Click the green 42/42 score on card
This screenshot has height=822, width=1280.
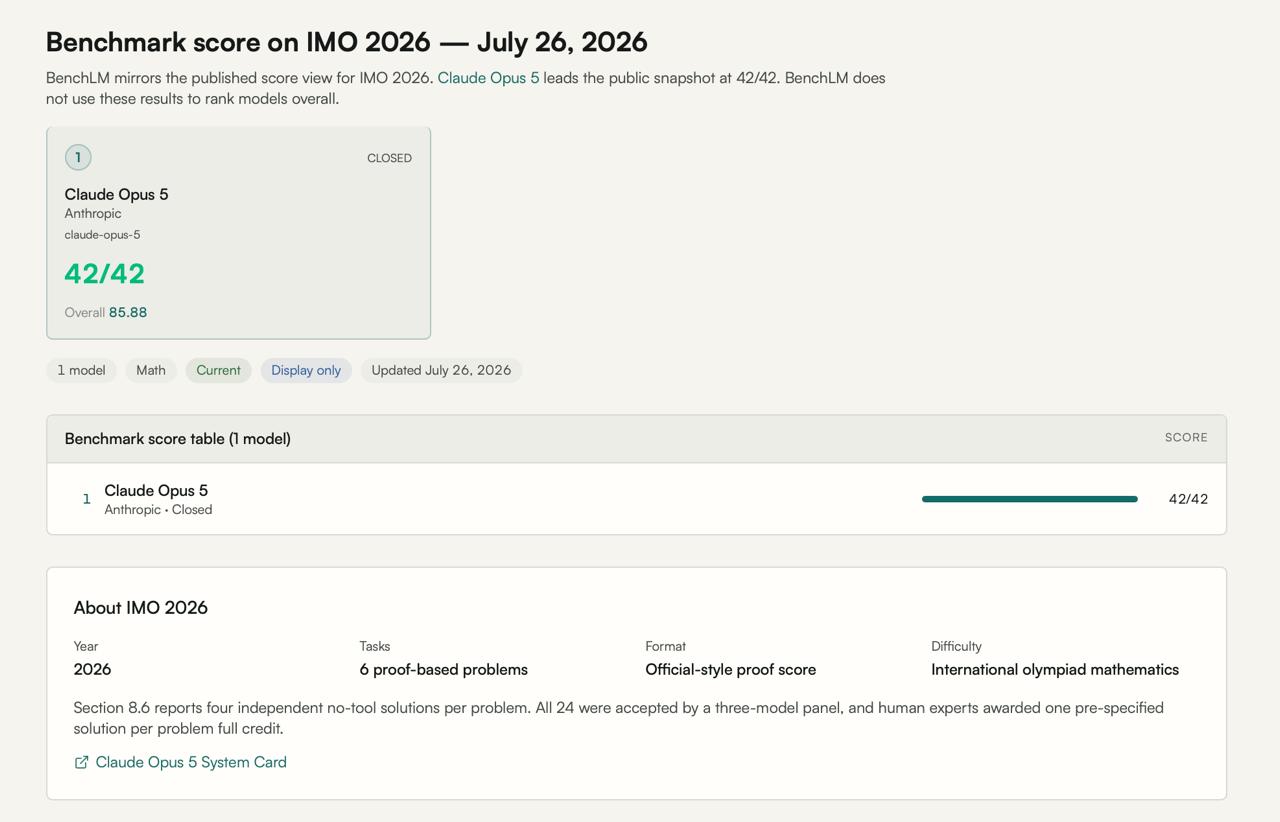[x=105, y=273]
